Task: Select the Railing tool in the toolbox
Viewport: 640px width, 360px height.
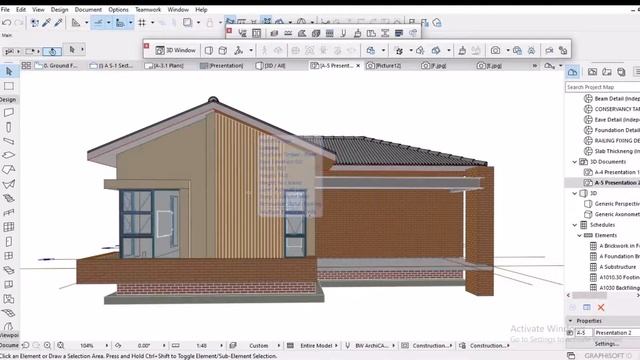Action: coord(9,212)
